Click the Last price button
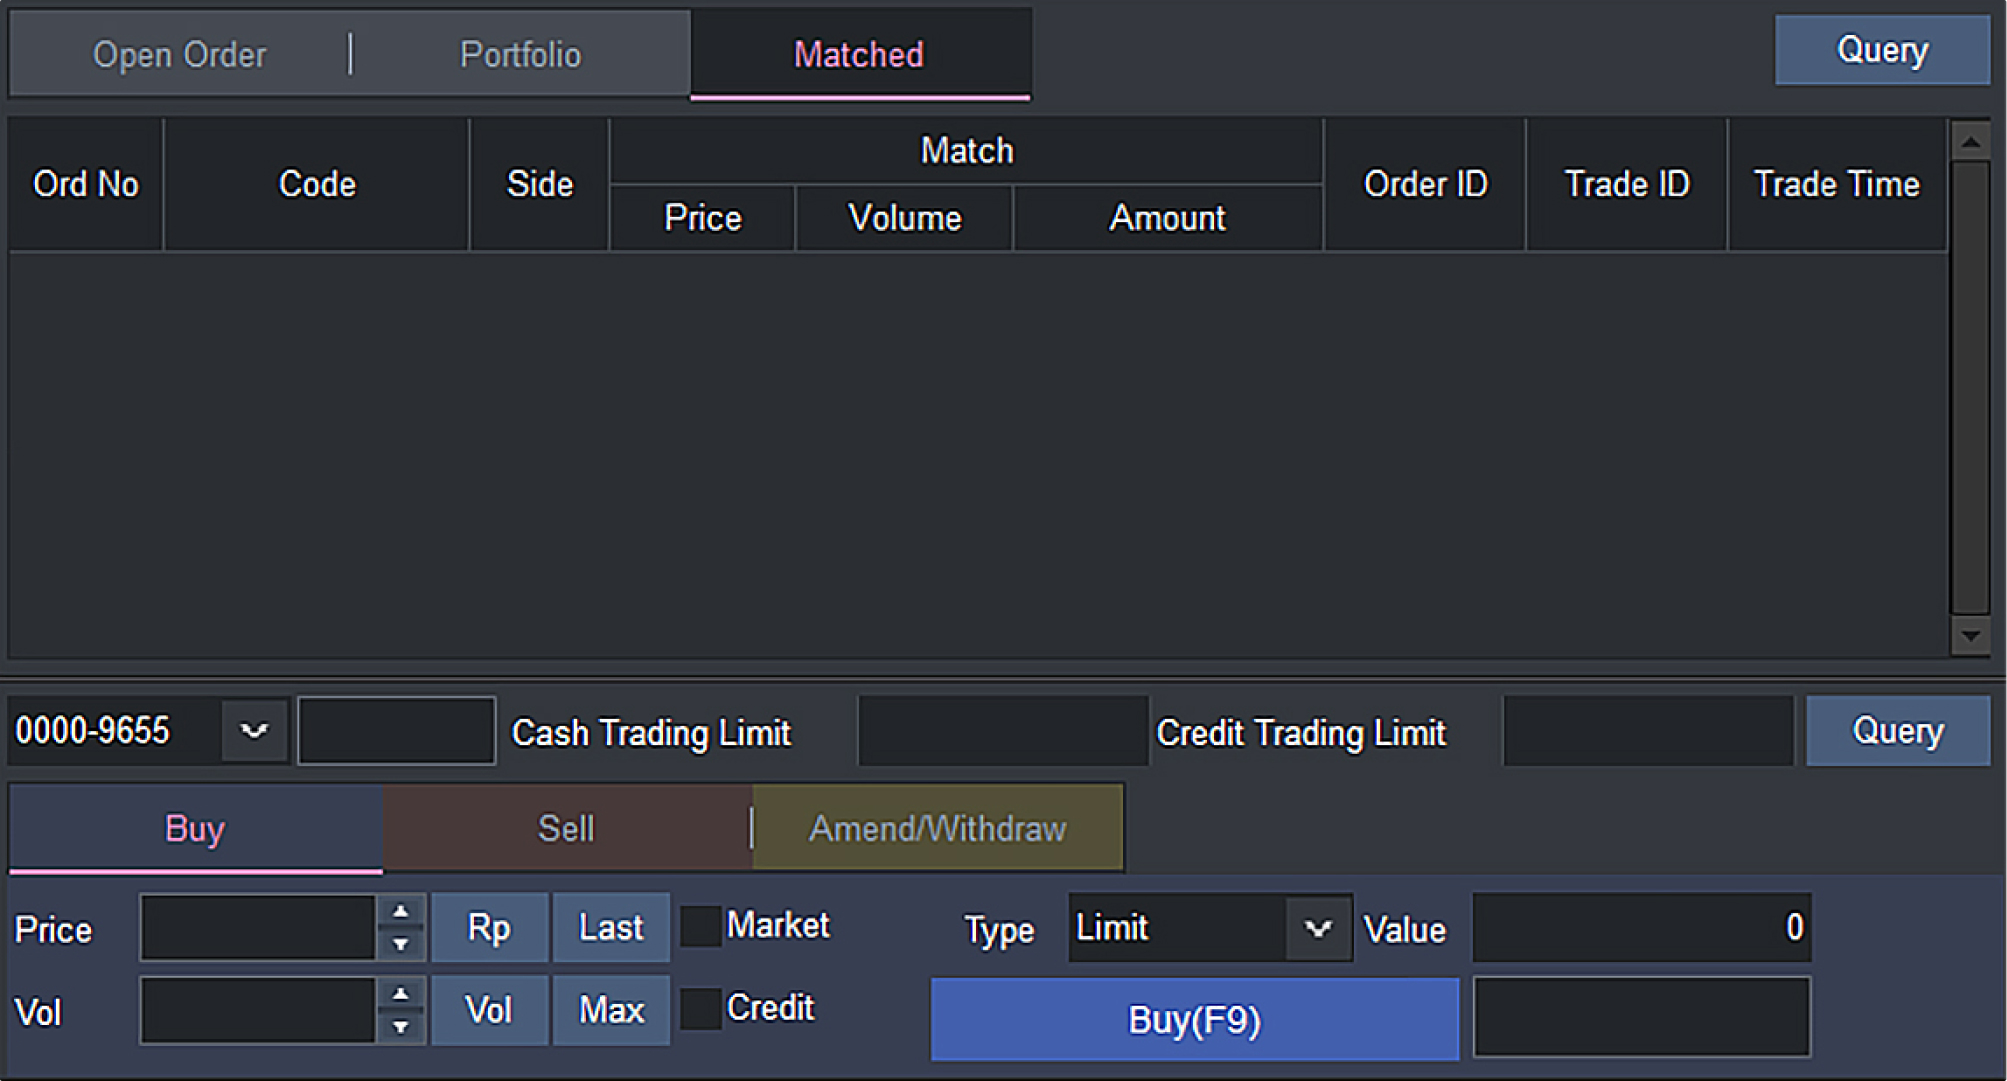 click(611, 927)
